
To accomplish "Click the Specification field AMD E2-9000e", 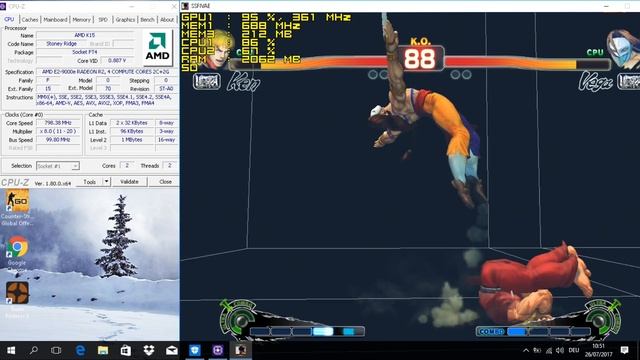I will (x=107, y=72).
